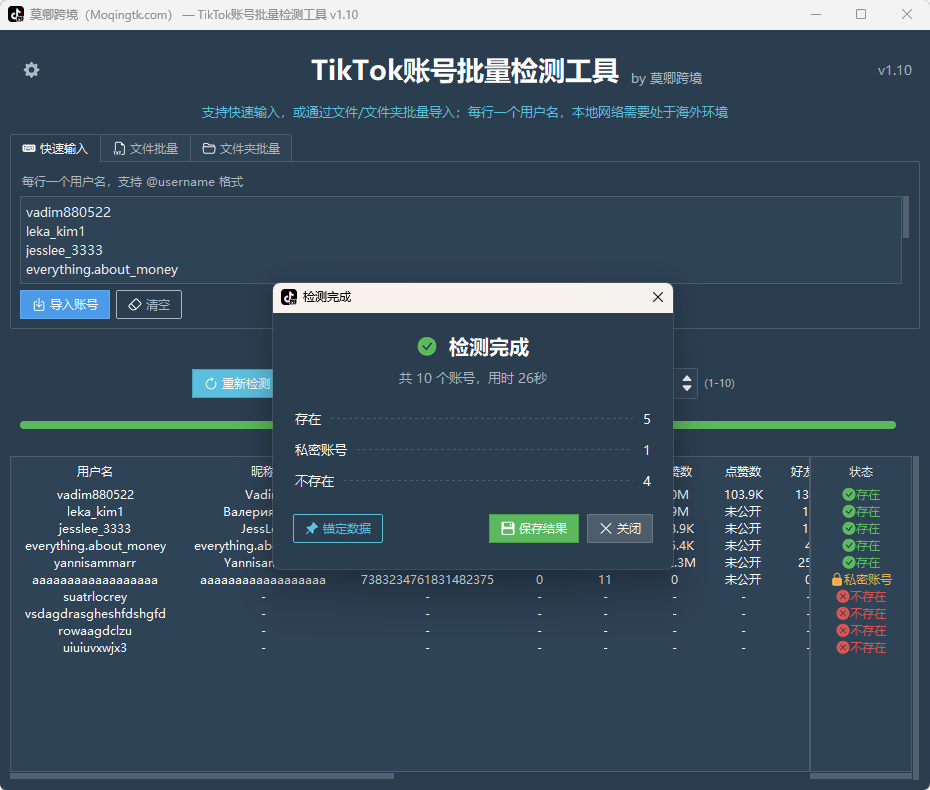Open settings via the gear icon
The image size is (930, 790).
[x=31, y=70]
